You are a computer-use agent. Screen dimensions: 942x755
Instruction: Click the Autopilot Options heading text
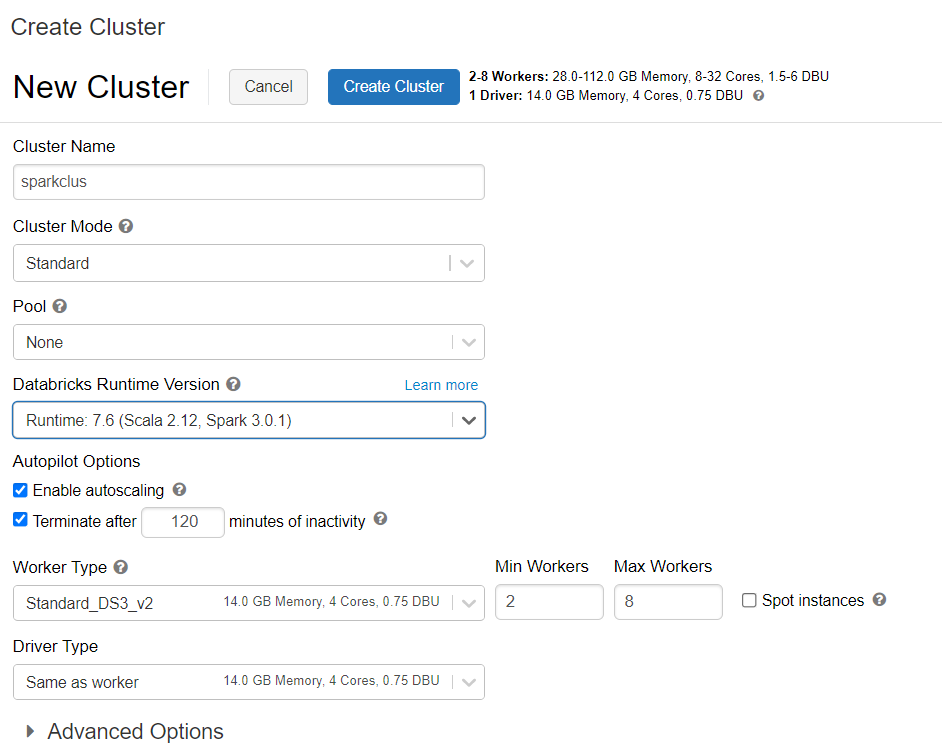point(76,461)
